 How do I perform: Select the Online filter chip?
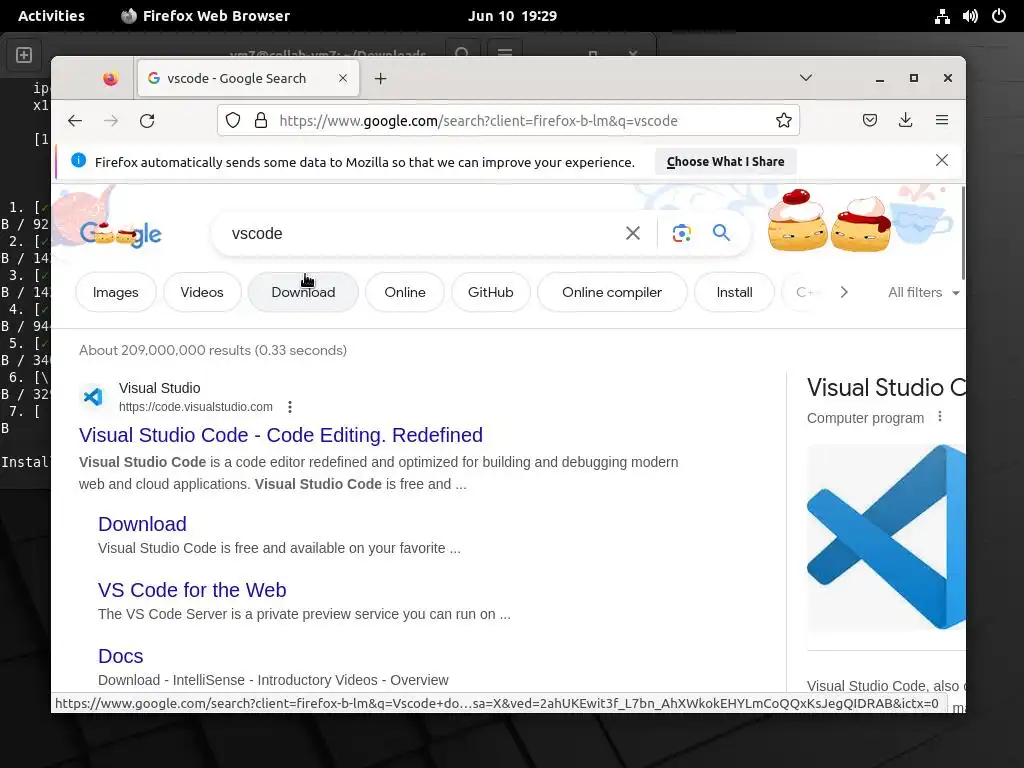405,293
